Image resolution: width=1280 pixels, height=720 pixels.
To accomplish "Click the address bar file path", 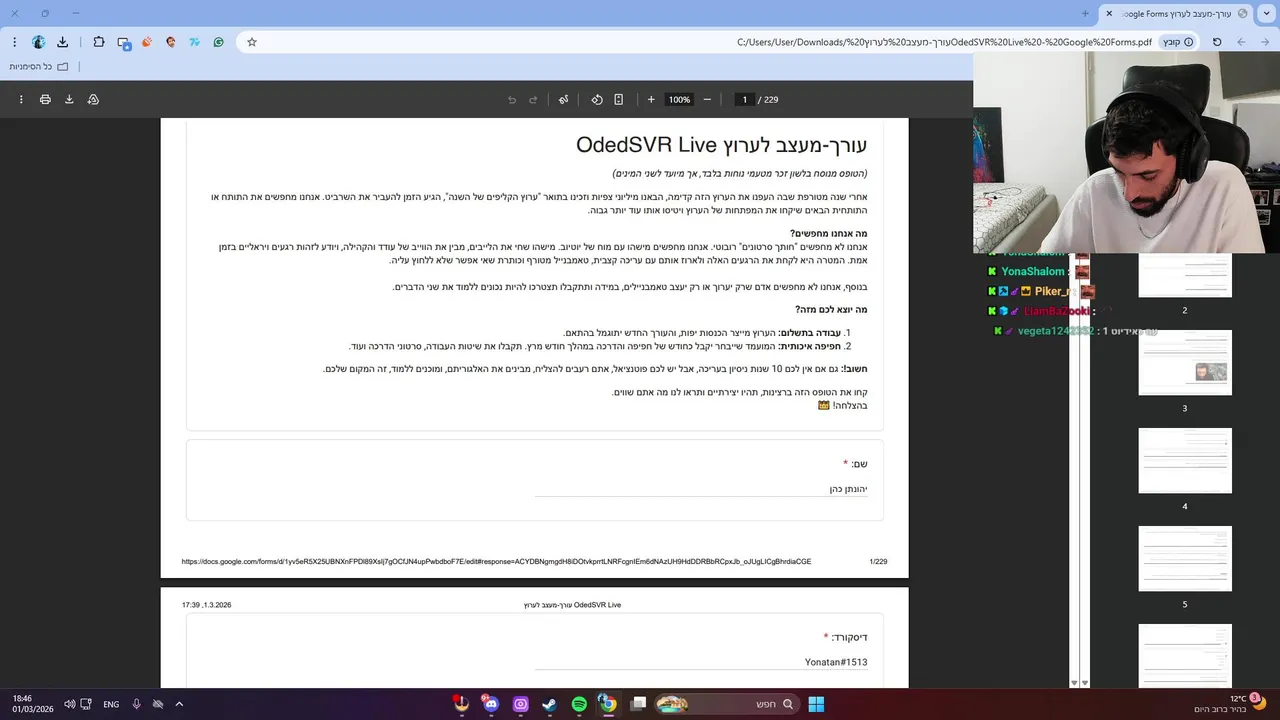I will click(944, 42).
